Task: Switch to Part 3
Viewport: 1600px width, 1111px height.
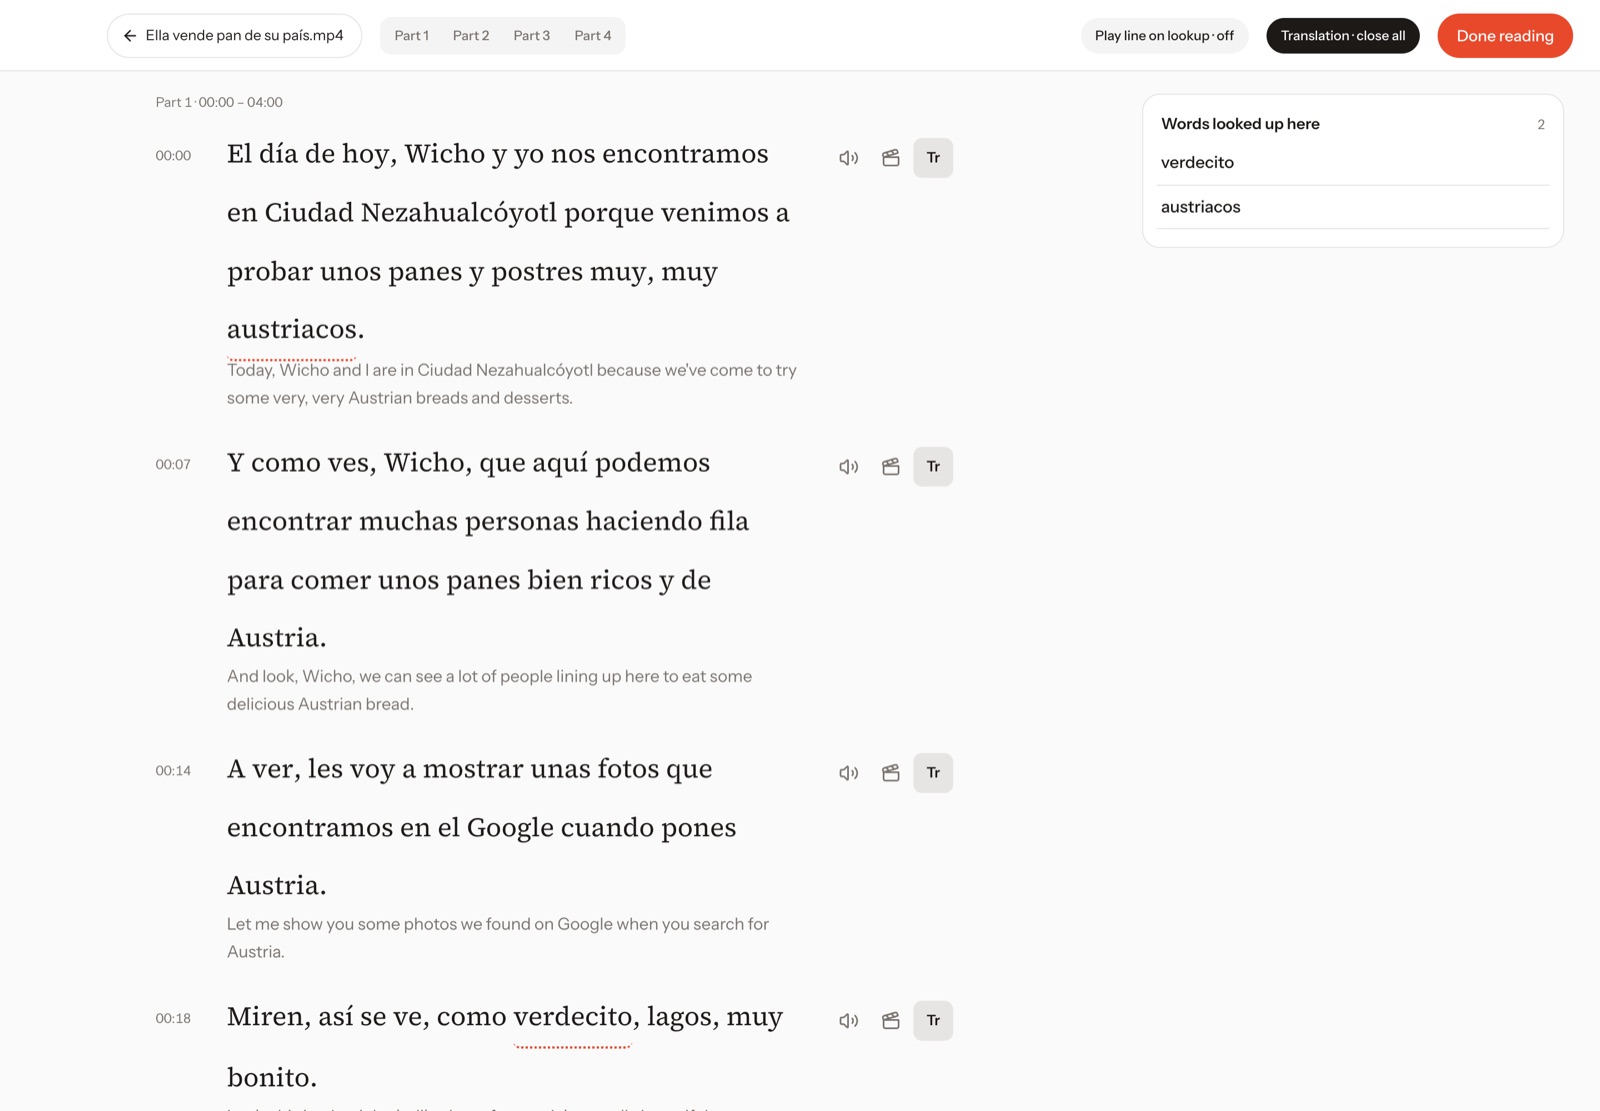Action: click(x=532, y=36)
